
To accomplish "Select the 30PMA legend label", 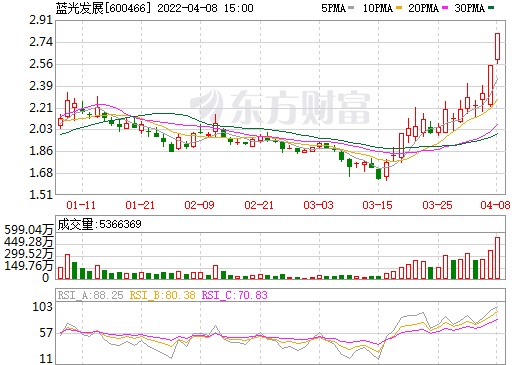I will click(x=469, y=8).
